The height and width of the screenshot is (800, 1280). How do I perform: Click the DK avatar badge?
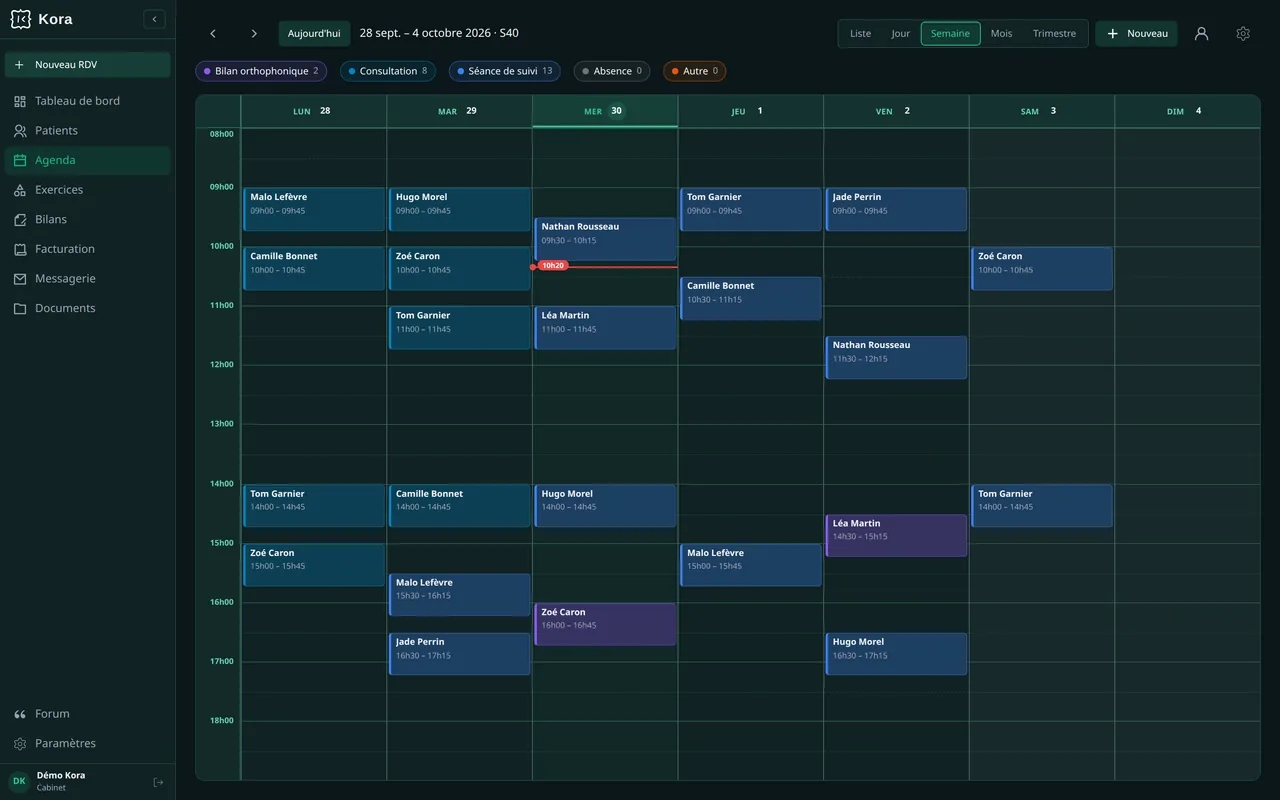(x=19, y=782)
